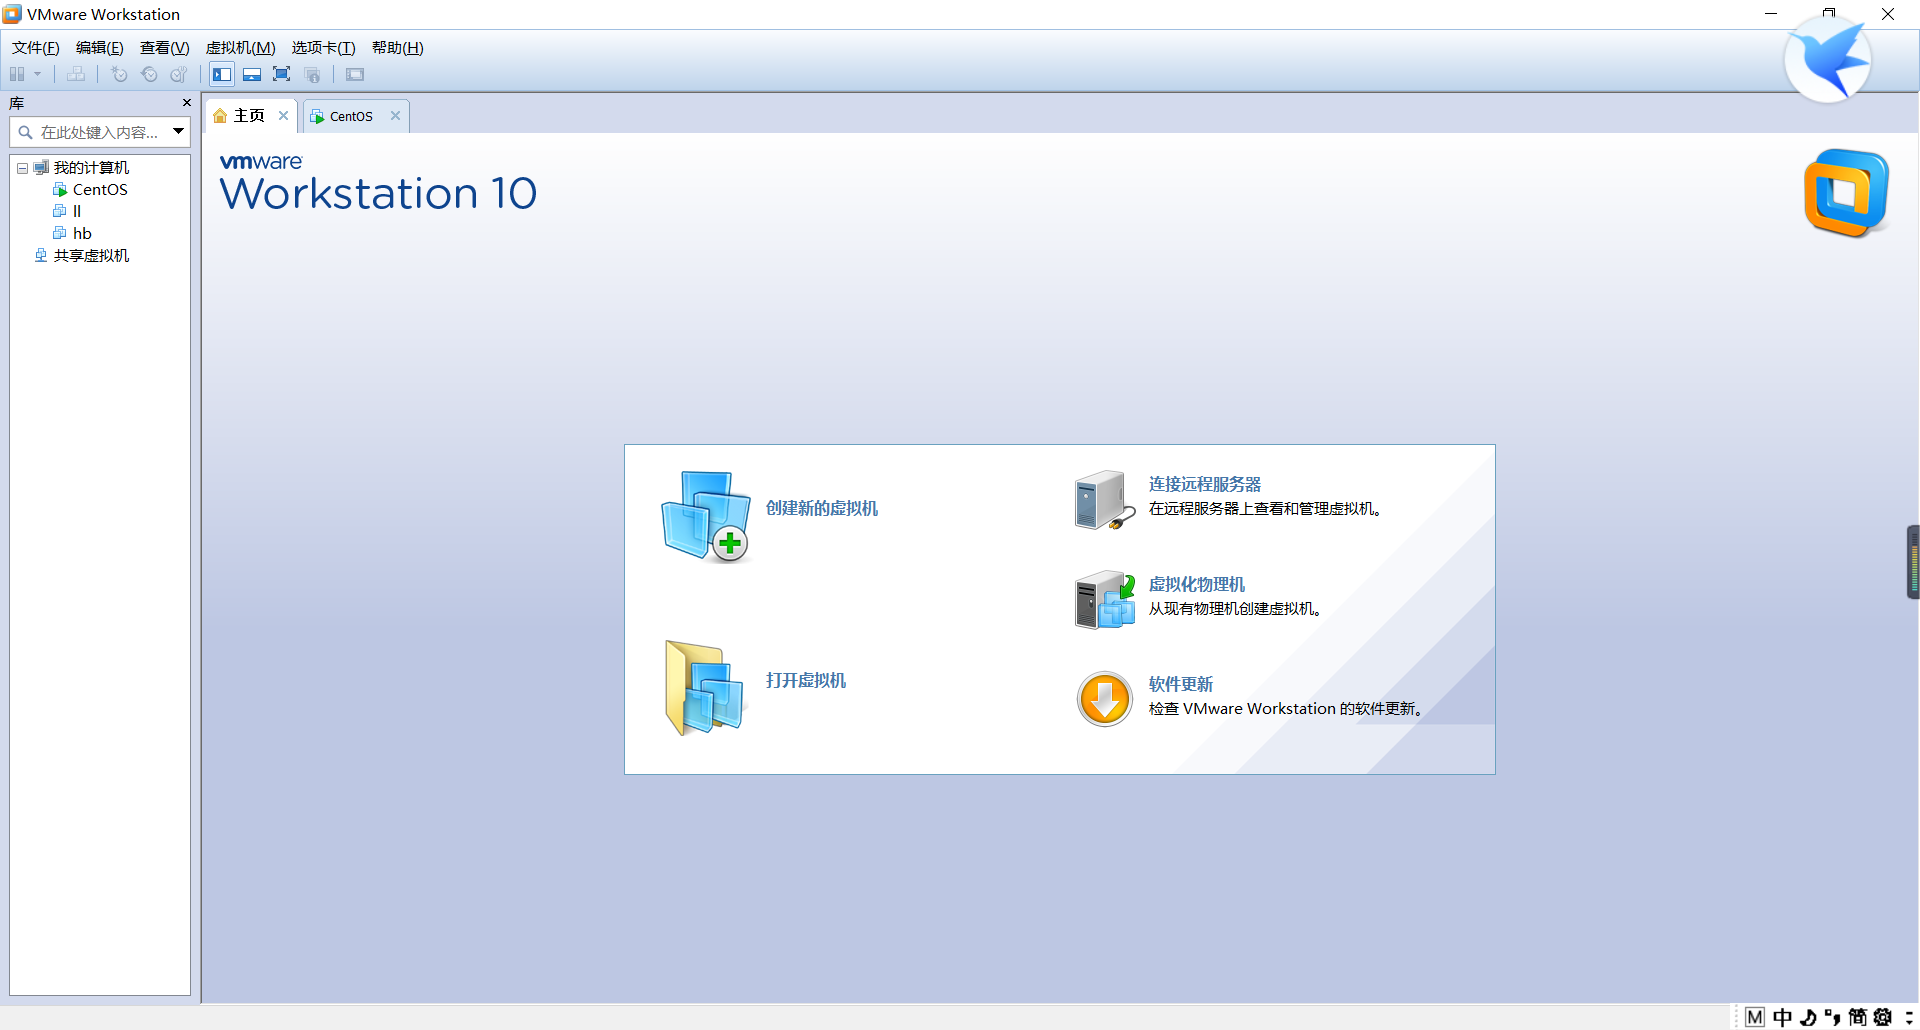1920x1030 pixels.
Task: Close the 库 library panel
Action: [x=186, y=103]
